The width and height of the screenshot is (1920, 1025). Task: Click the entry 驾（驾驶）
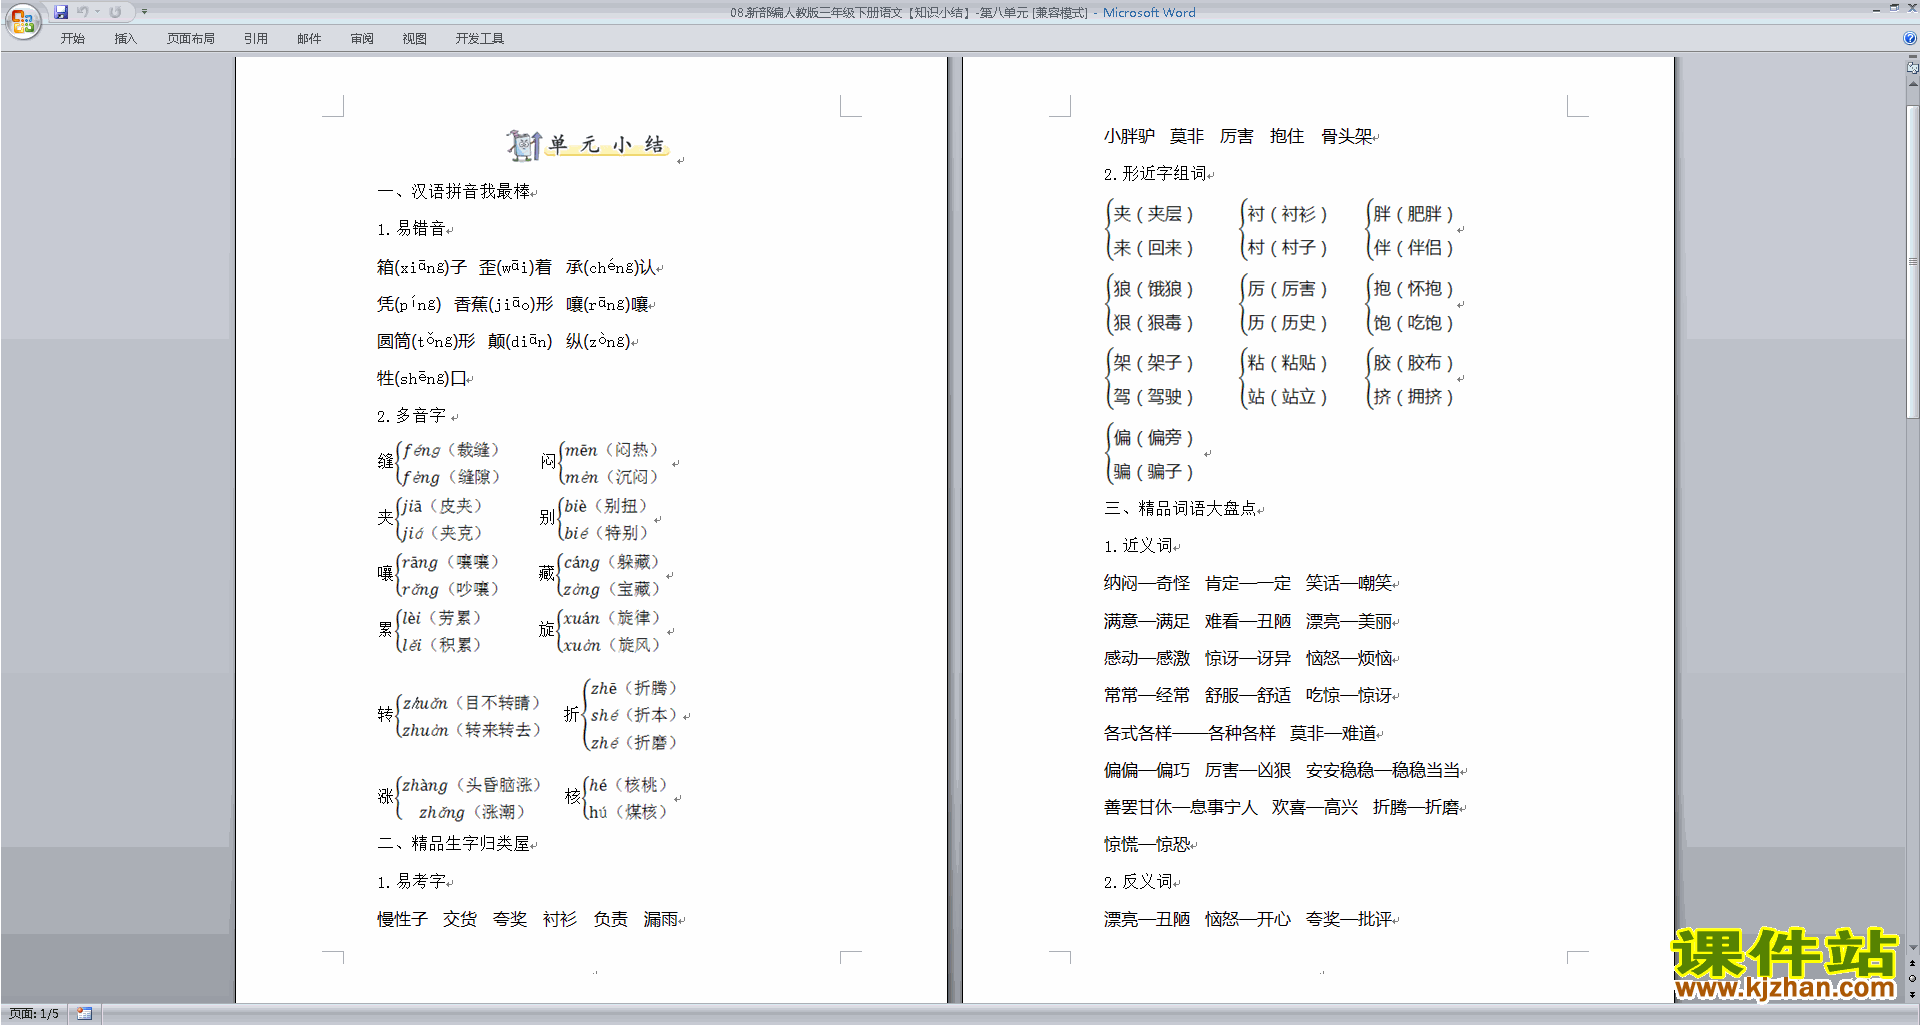(1153, 397)
